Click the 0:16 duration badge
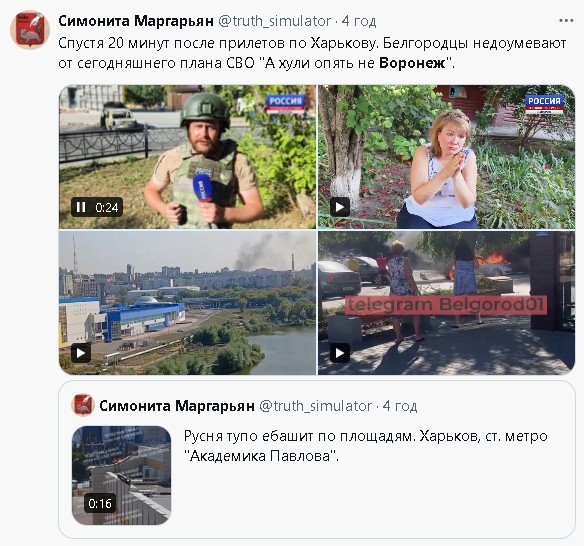 pyautogui.click(x=99, y=504)
